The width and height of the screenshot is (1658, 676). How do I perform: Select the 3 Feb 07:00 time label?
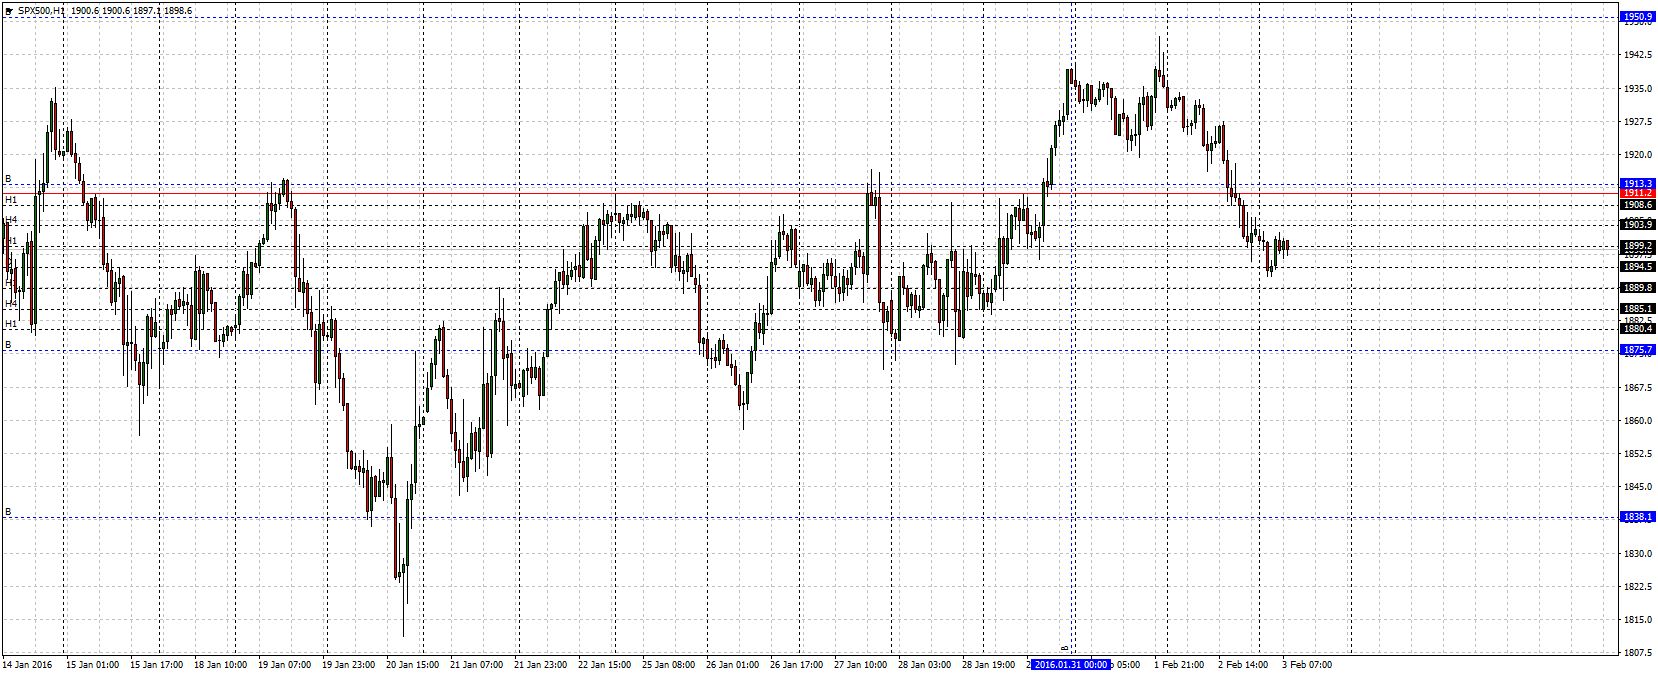tap(1306, 664)
